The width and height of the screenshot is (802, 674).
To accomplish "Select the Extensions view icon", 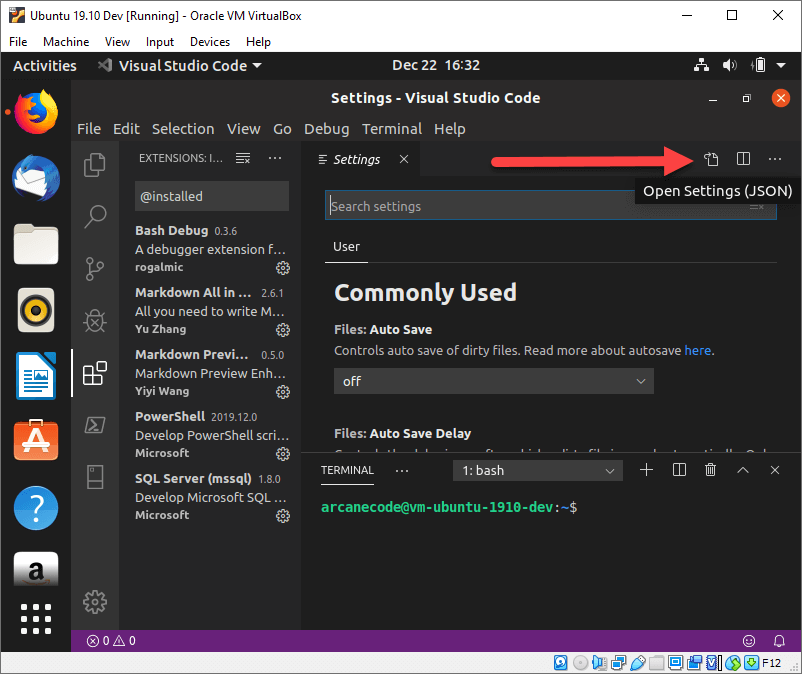I will pos(95,373).
